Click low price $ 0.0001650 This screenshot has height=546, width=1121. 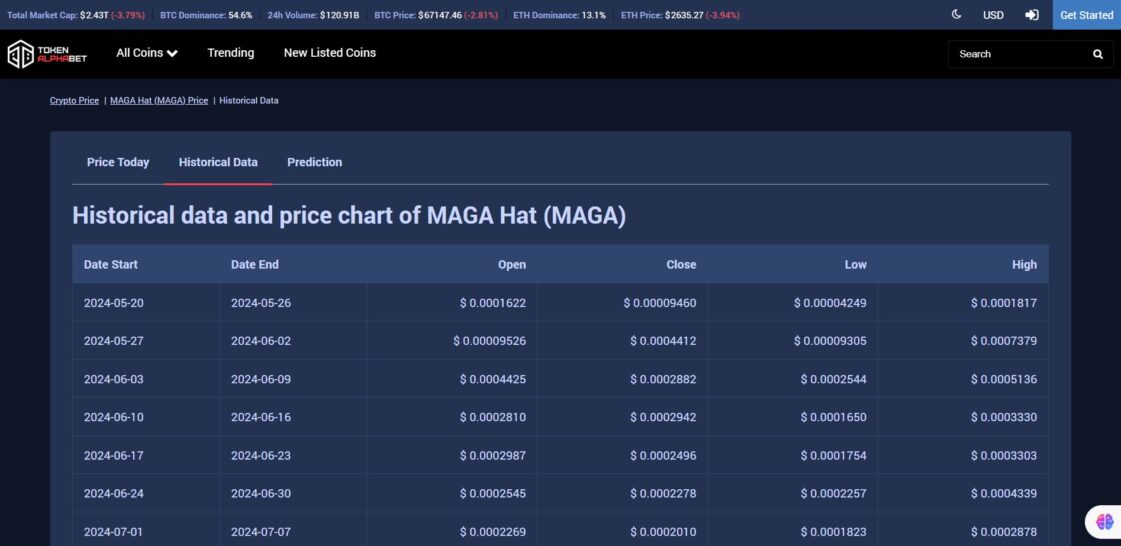pyautogui.click(x=834, y=417)
